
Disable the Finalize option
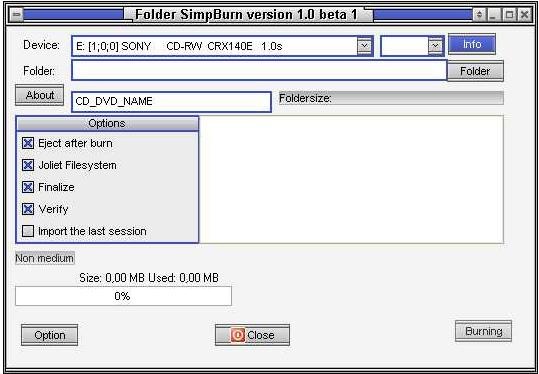tap(28, 187)
